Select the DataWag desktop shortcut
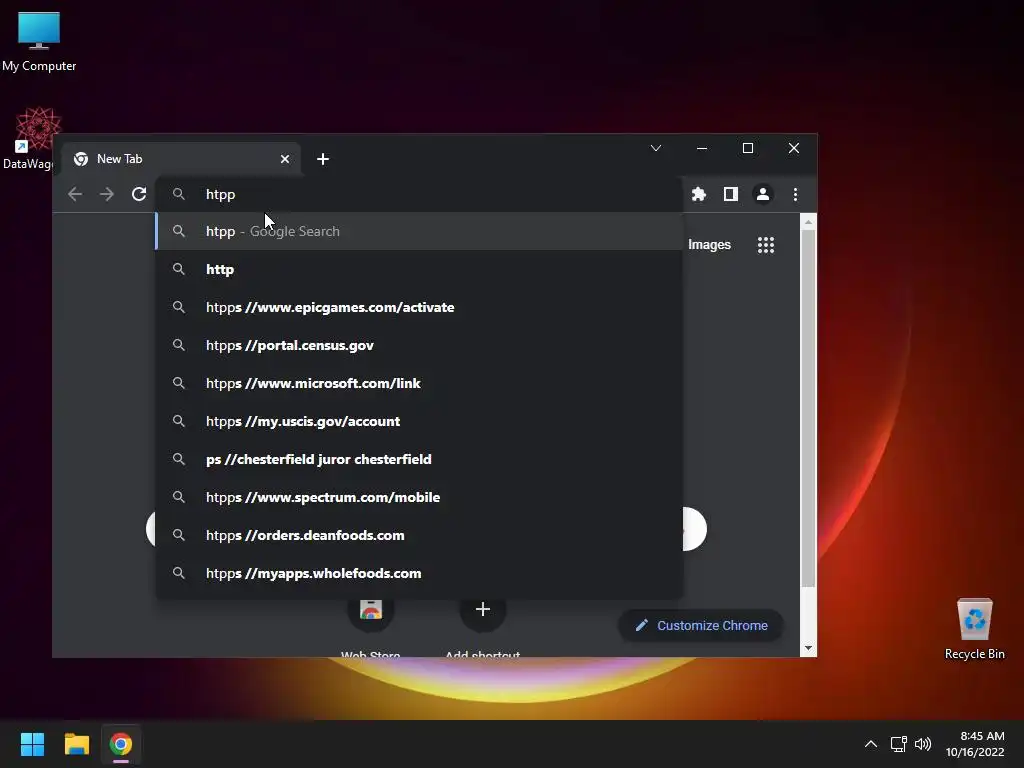 (x=31, y=138)
